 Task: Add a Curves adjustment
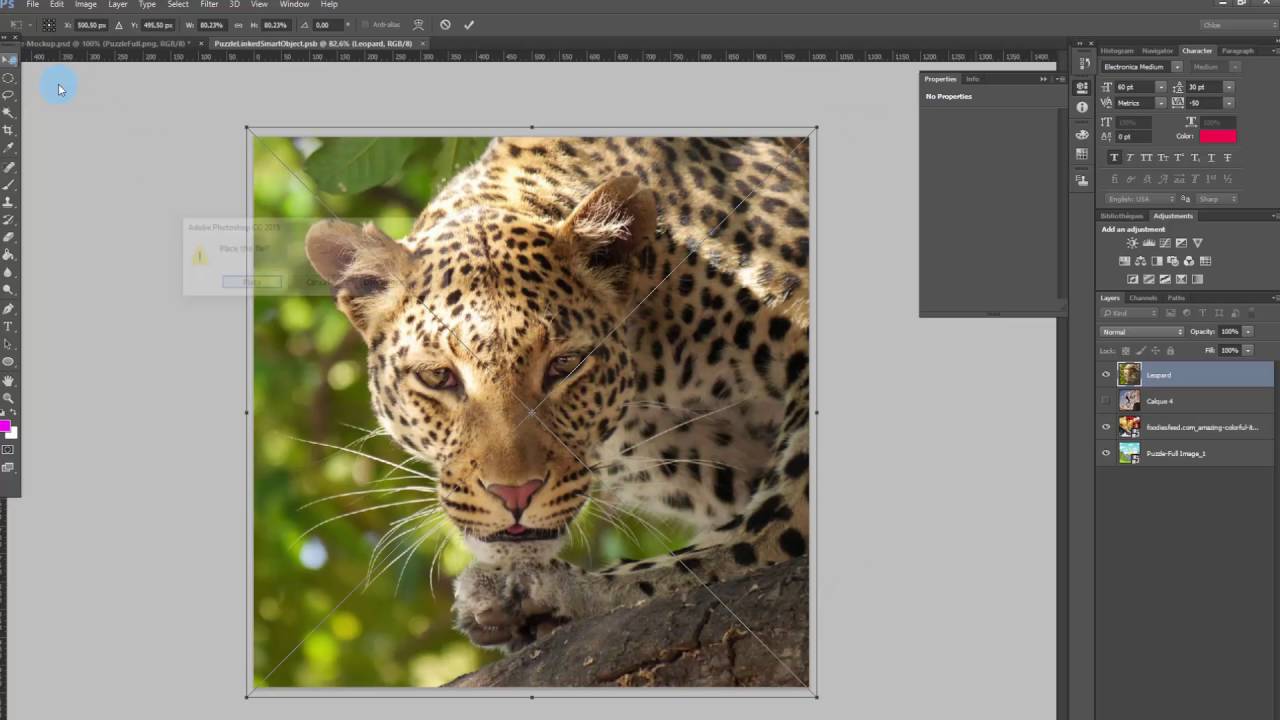point(1165,243)
